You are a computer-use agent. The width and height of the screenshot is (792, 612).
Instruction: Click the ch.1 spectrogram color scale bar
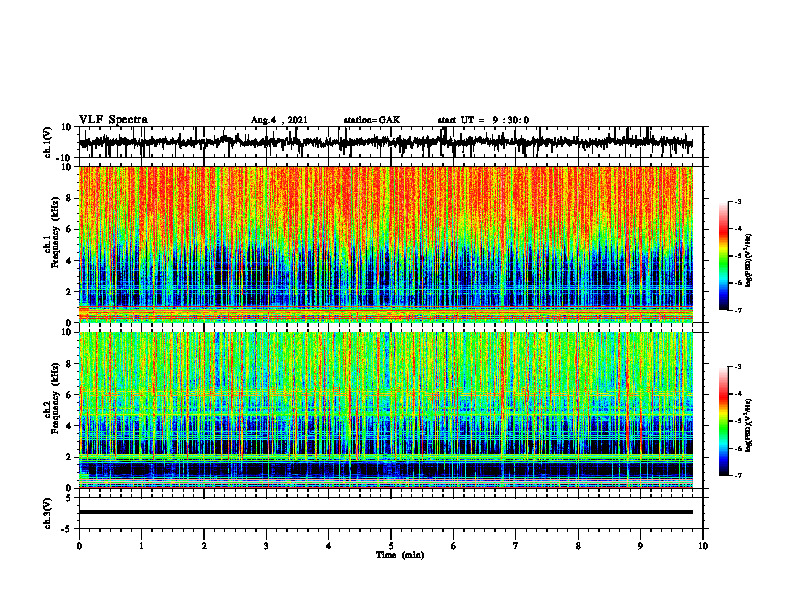pyautogui.click(x=723, y=256)
